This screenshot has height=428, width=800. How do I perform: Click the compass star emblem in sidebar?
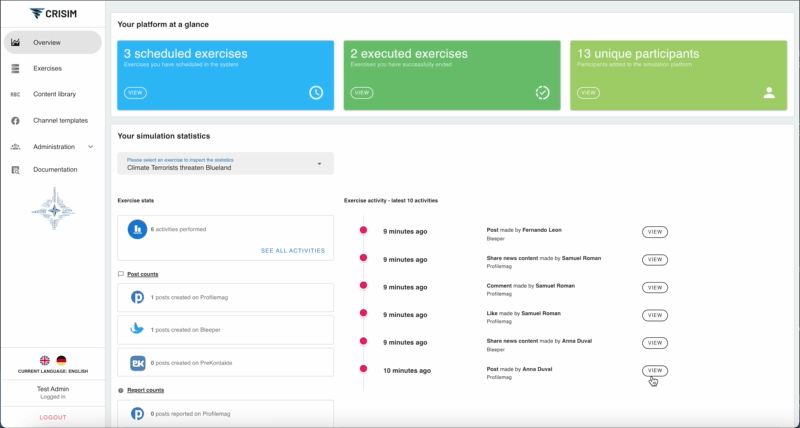(x=54, y=210)
